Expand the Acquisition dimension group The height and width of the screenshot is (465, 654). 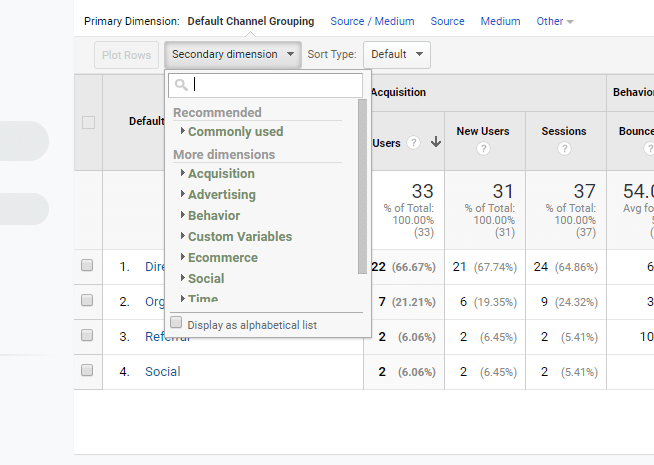pos(221,173)
